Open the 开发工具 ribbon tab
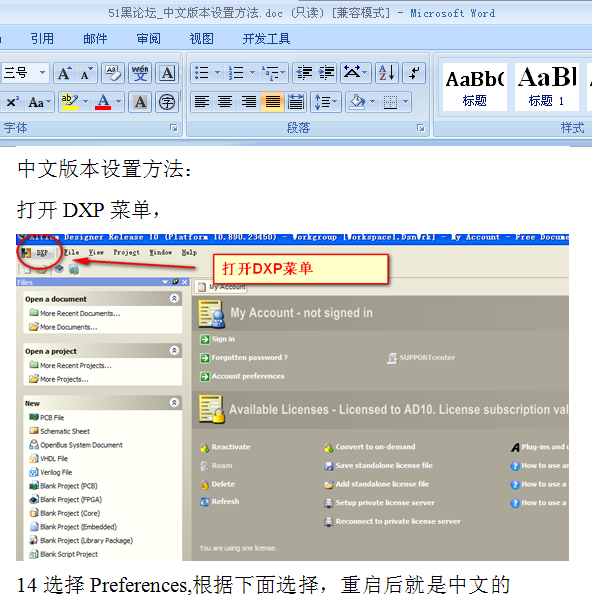 click(266, 39)
